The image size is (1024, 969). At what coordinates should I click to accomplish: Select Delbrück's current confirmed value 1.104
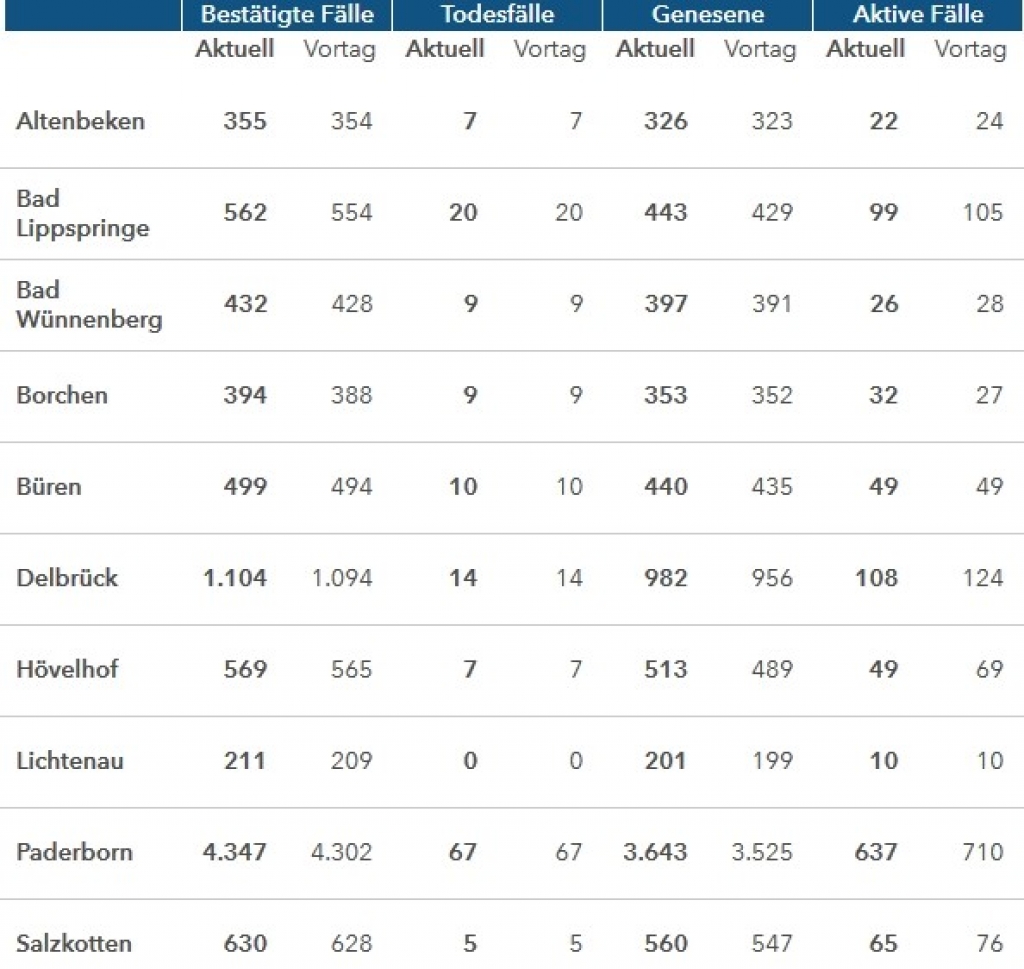pos(235,579)
